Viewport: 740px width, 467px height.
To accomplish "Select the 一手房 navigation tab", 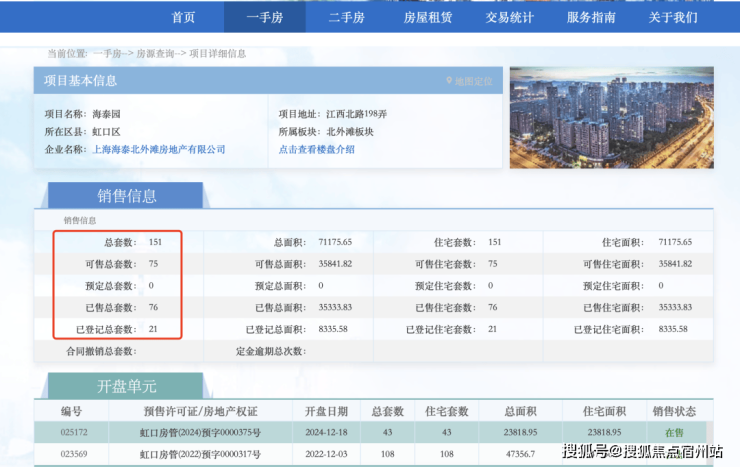I will coord(264,17).
